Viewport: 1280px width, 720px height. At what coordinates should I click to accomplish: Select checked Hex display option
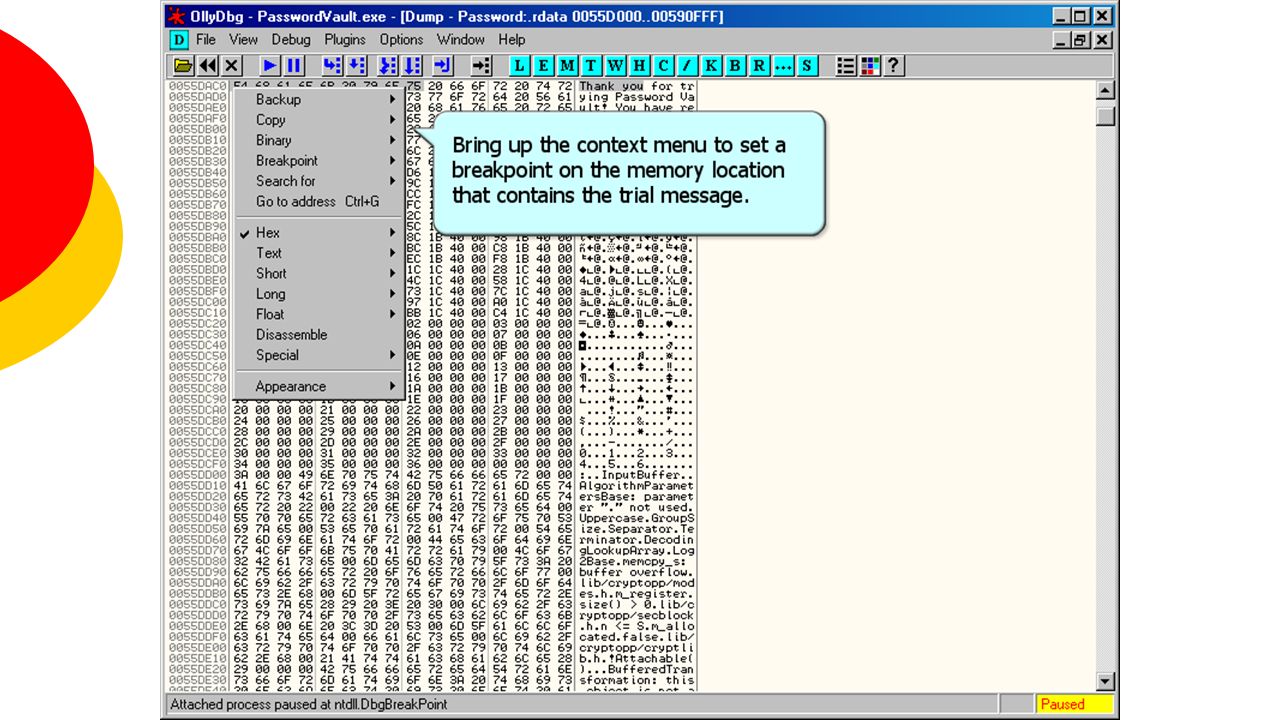(318, 233)
